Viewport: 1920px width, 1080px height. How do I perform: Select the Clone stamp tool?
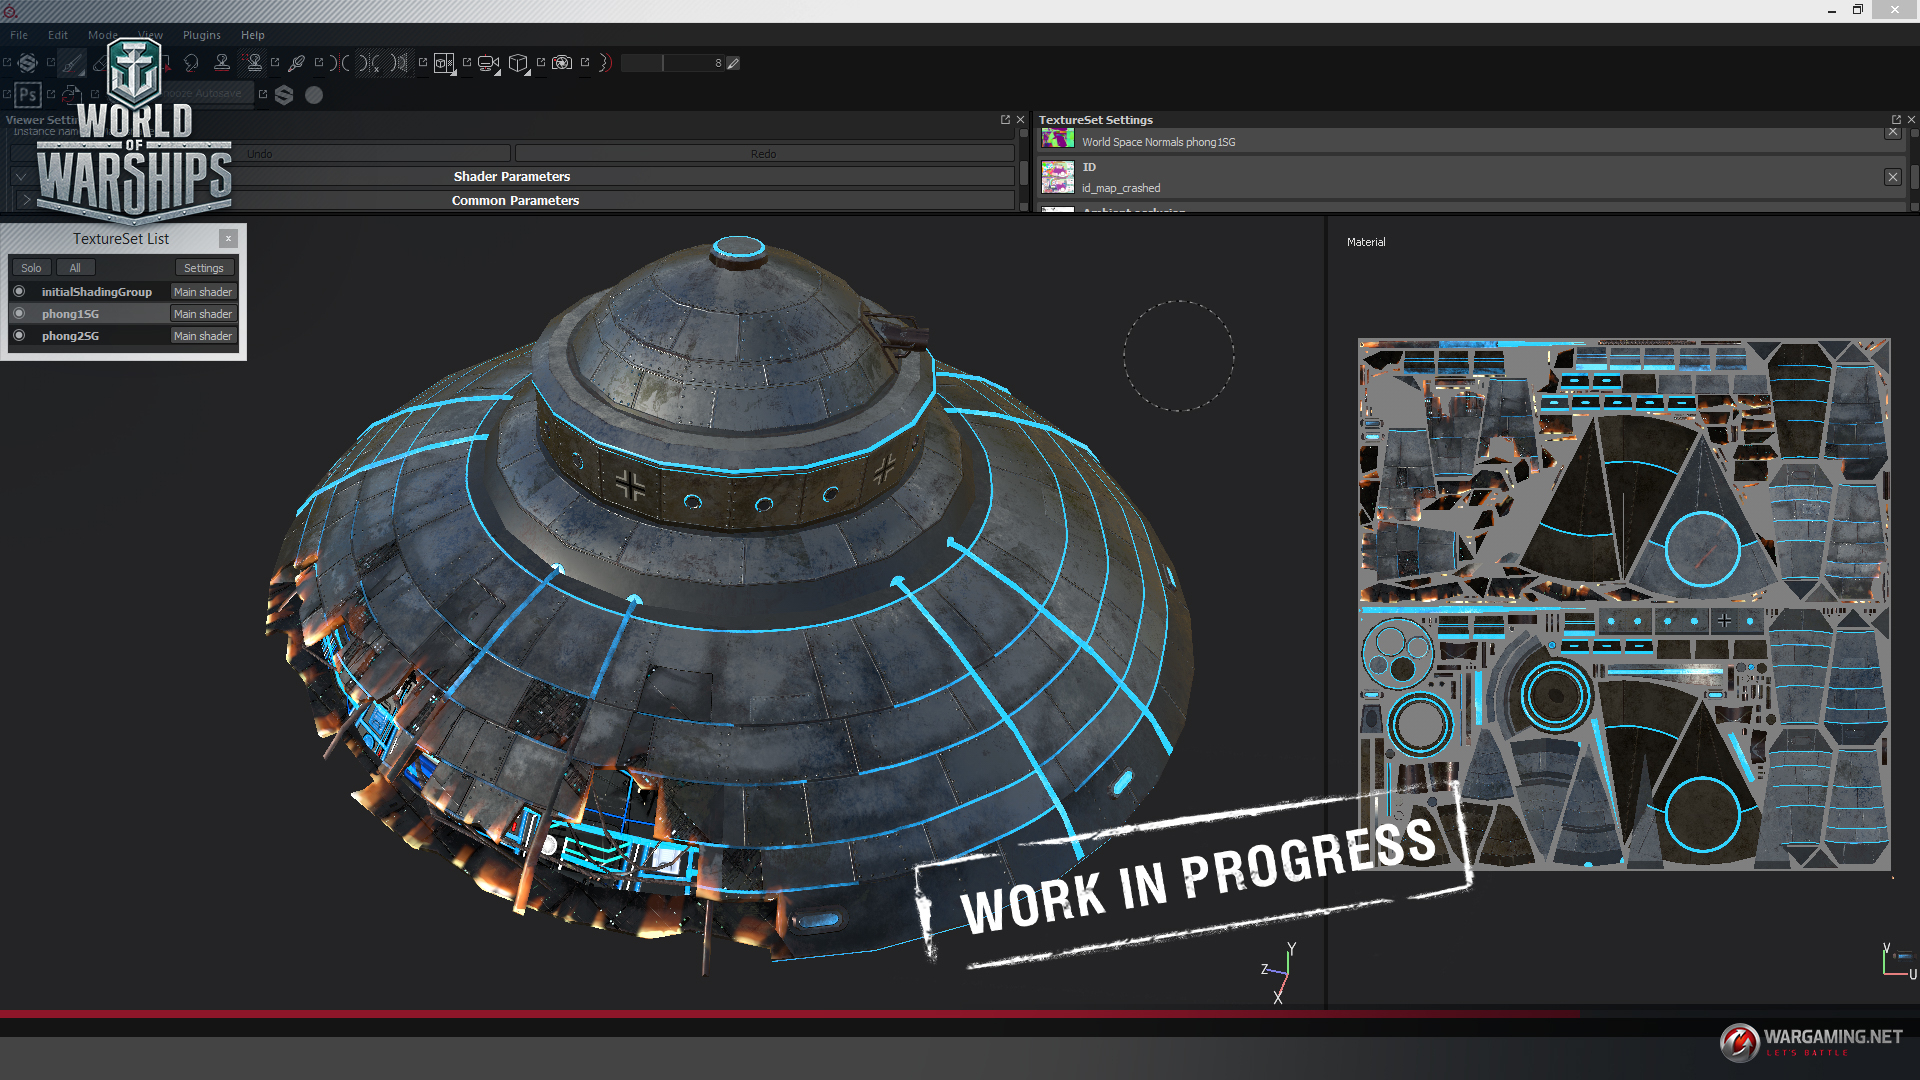coord(222,63)
